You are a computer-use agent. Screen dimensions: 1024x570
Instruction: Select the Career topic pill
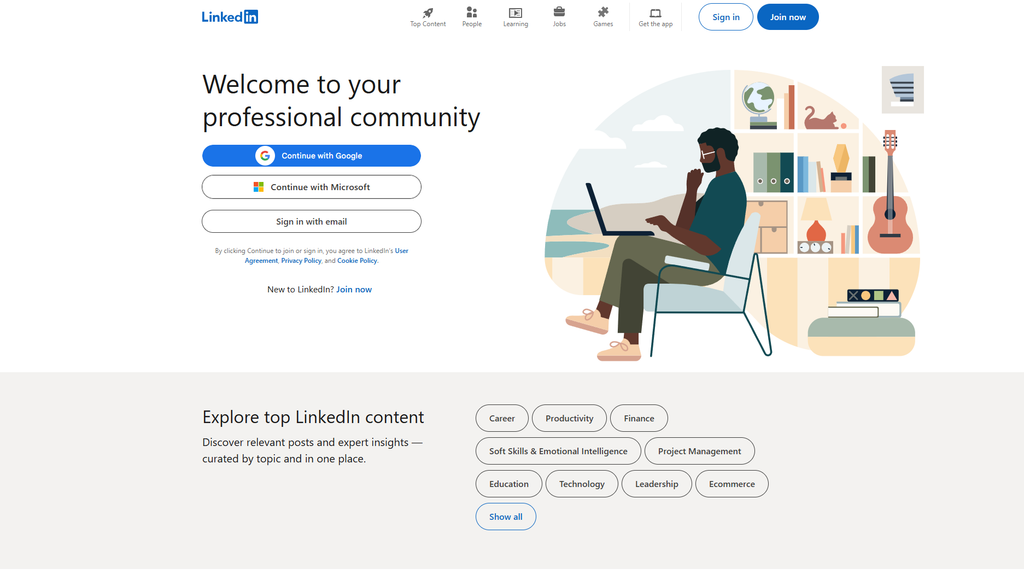[x=502, y=419]
